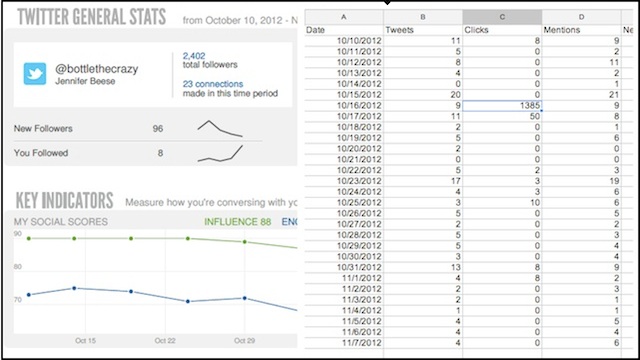This screenshot has width=640, height=360.
Task: Select the Clicks cell containing 1385
Action: coord(502,105)
